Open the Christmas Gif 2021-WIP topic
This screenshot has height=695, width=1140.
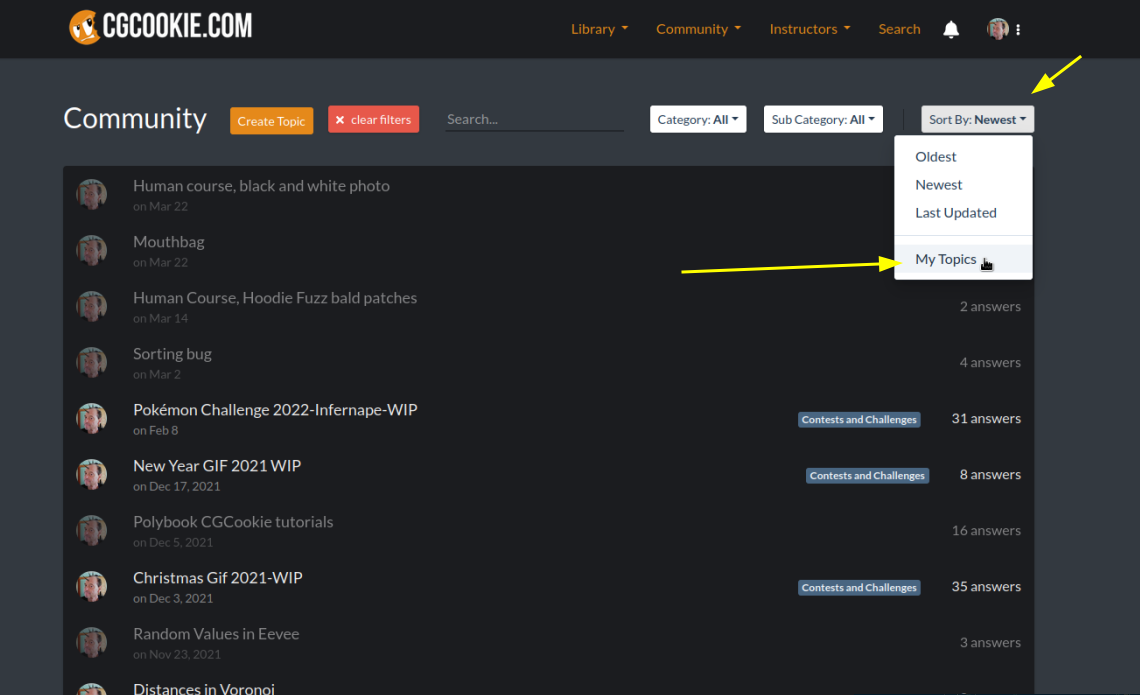click(x=217, y=577)
